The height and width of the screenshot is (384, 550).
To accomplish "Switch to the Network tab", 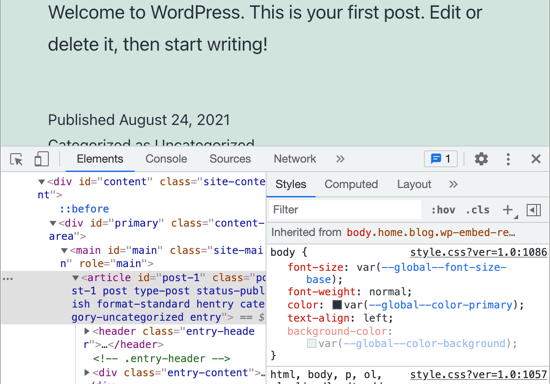I will coord(295,159).
